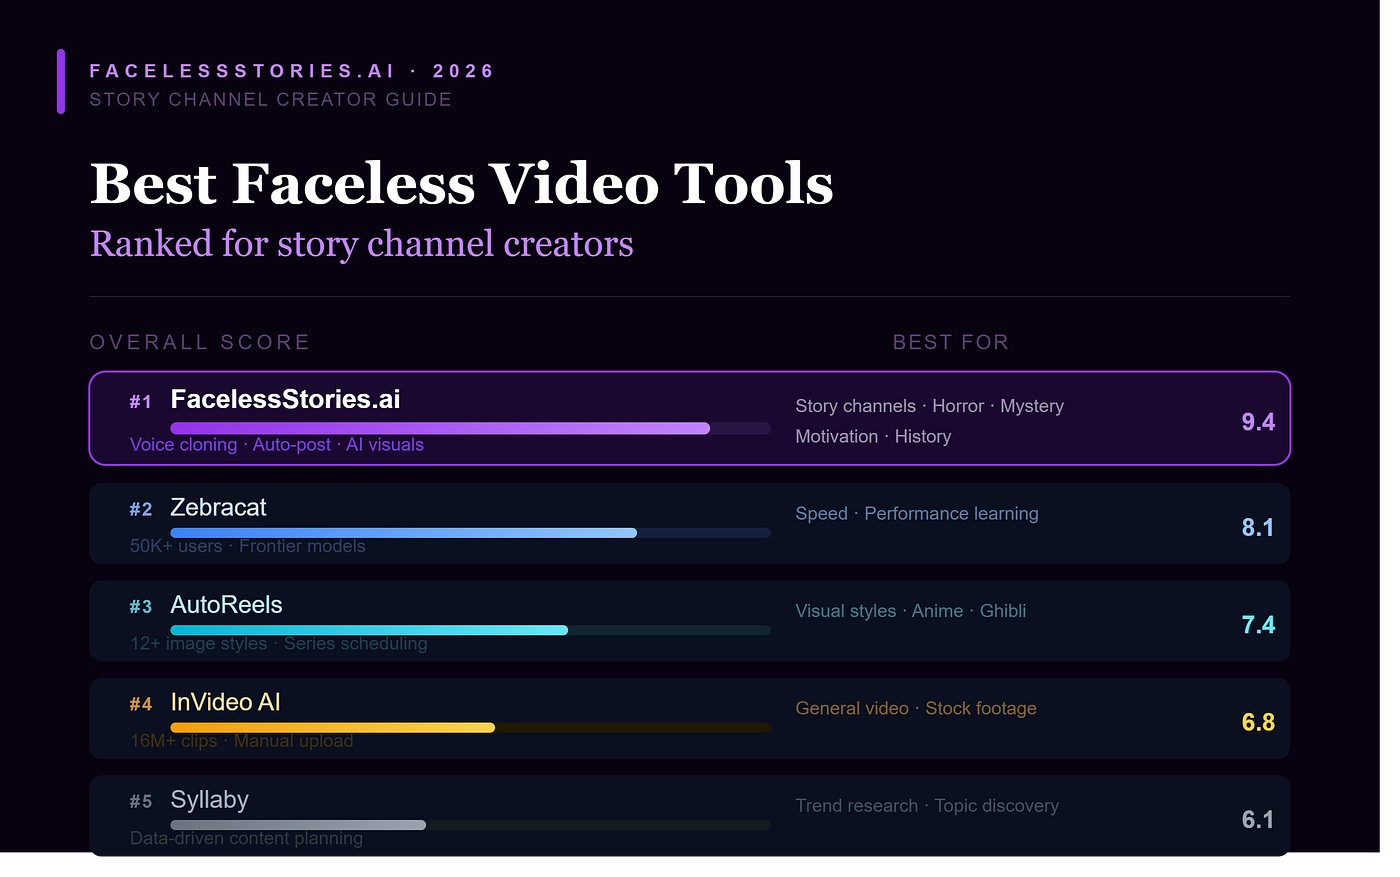Viewport: 1400px width, 877px height.
Task: Click 'Trend research · Topic discovery' text
Action: coord(927,806)
